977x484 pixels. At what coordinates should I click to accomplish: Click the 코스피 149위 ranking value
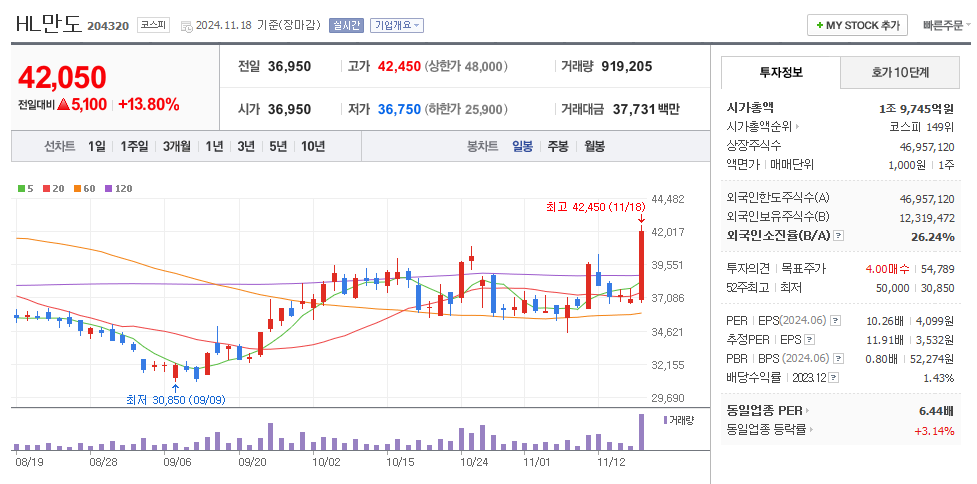(x=922, y=126)
